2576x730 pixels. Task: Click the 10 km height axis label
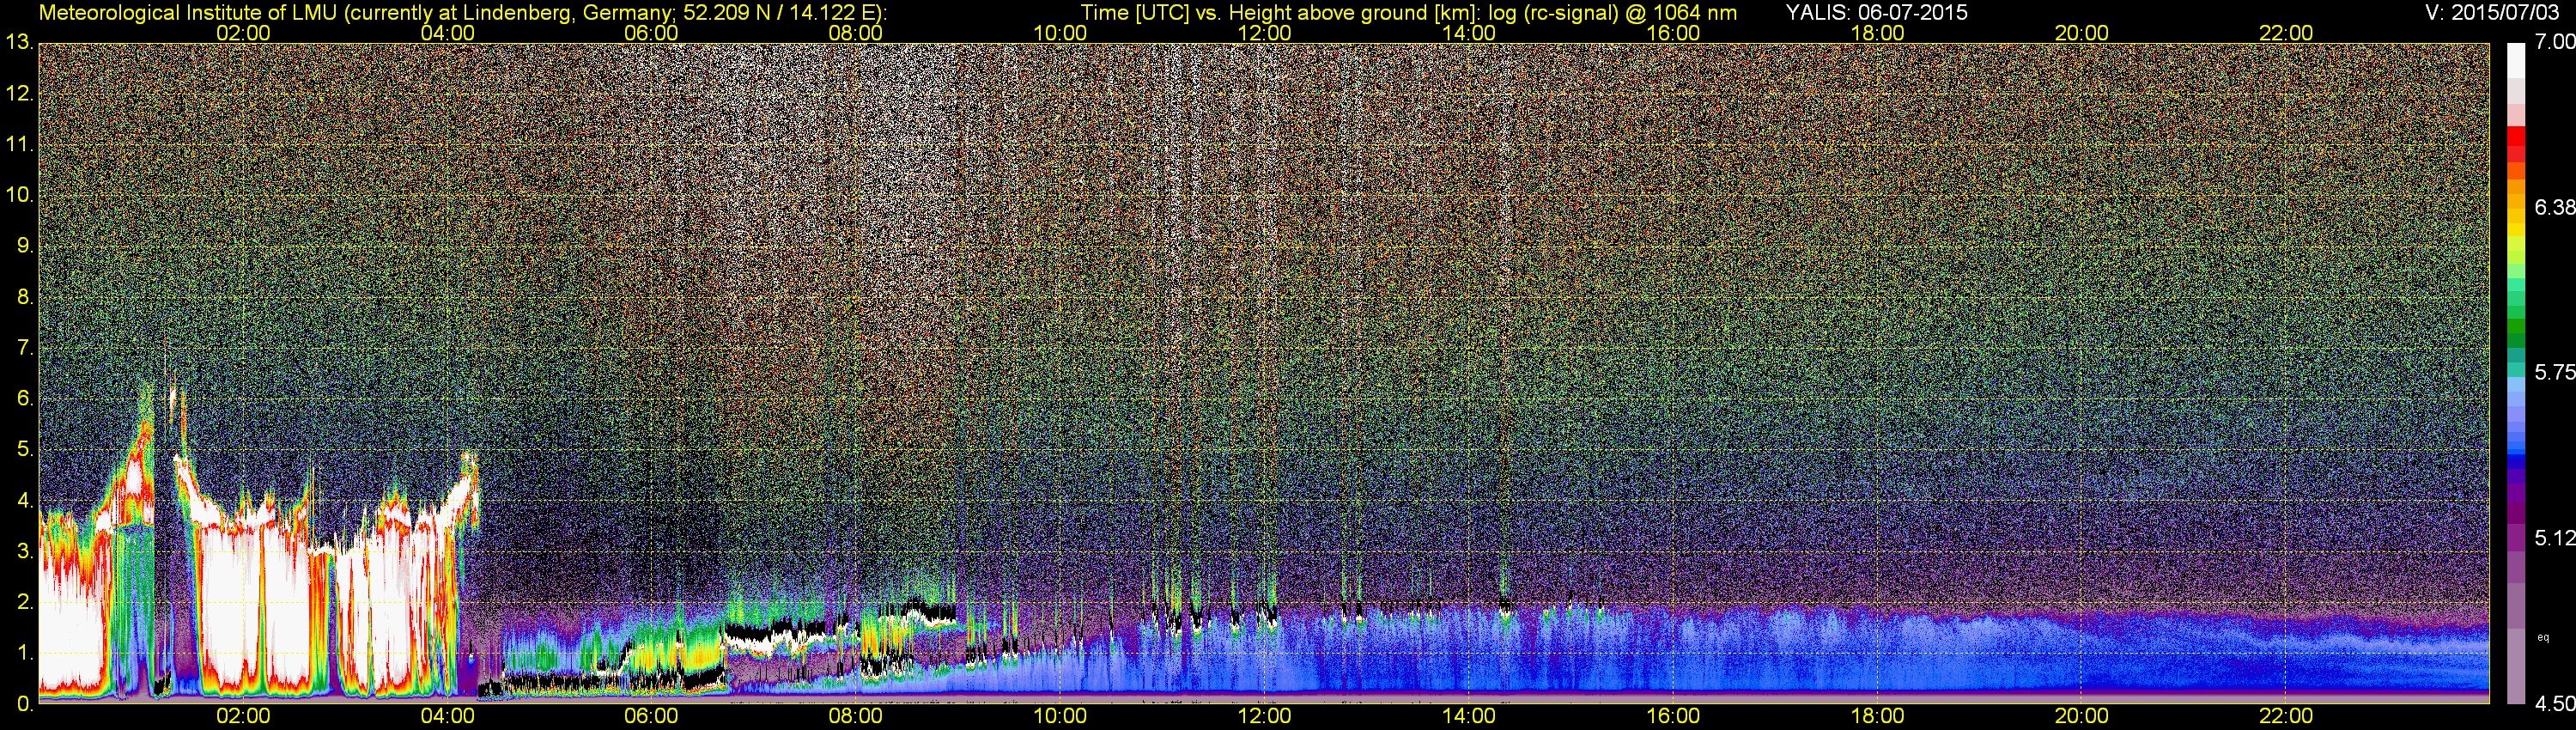[x=18, y=195]
